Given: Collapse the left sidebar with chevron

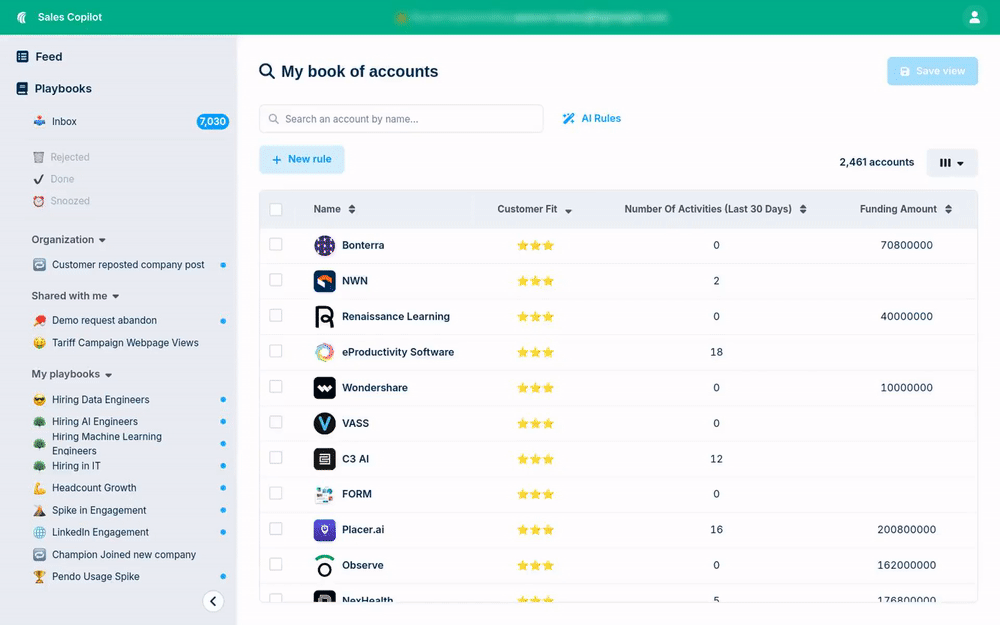Looking at the screenshot, I should [x=213, y=601].
